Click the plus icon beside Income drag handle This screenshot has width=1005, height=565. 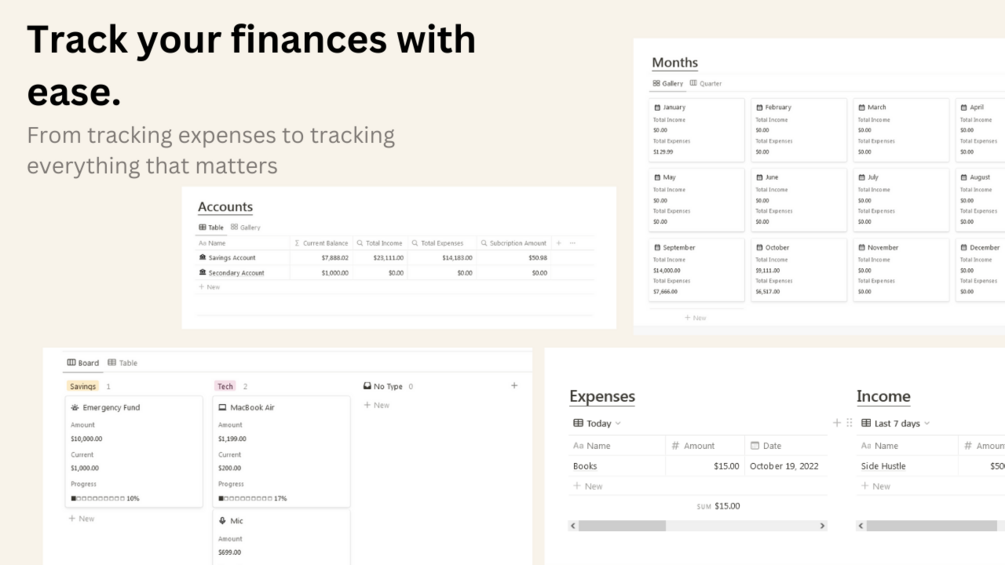837,423
